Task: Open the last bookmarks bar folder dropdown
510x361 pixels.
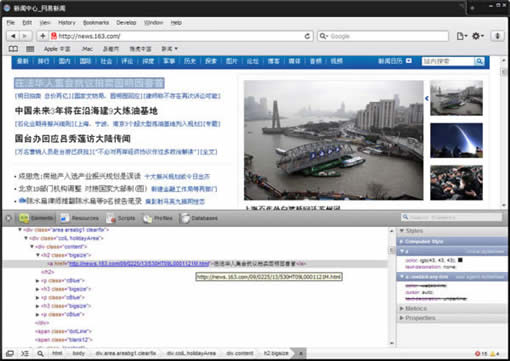Action: click(x=170, y=49)
